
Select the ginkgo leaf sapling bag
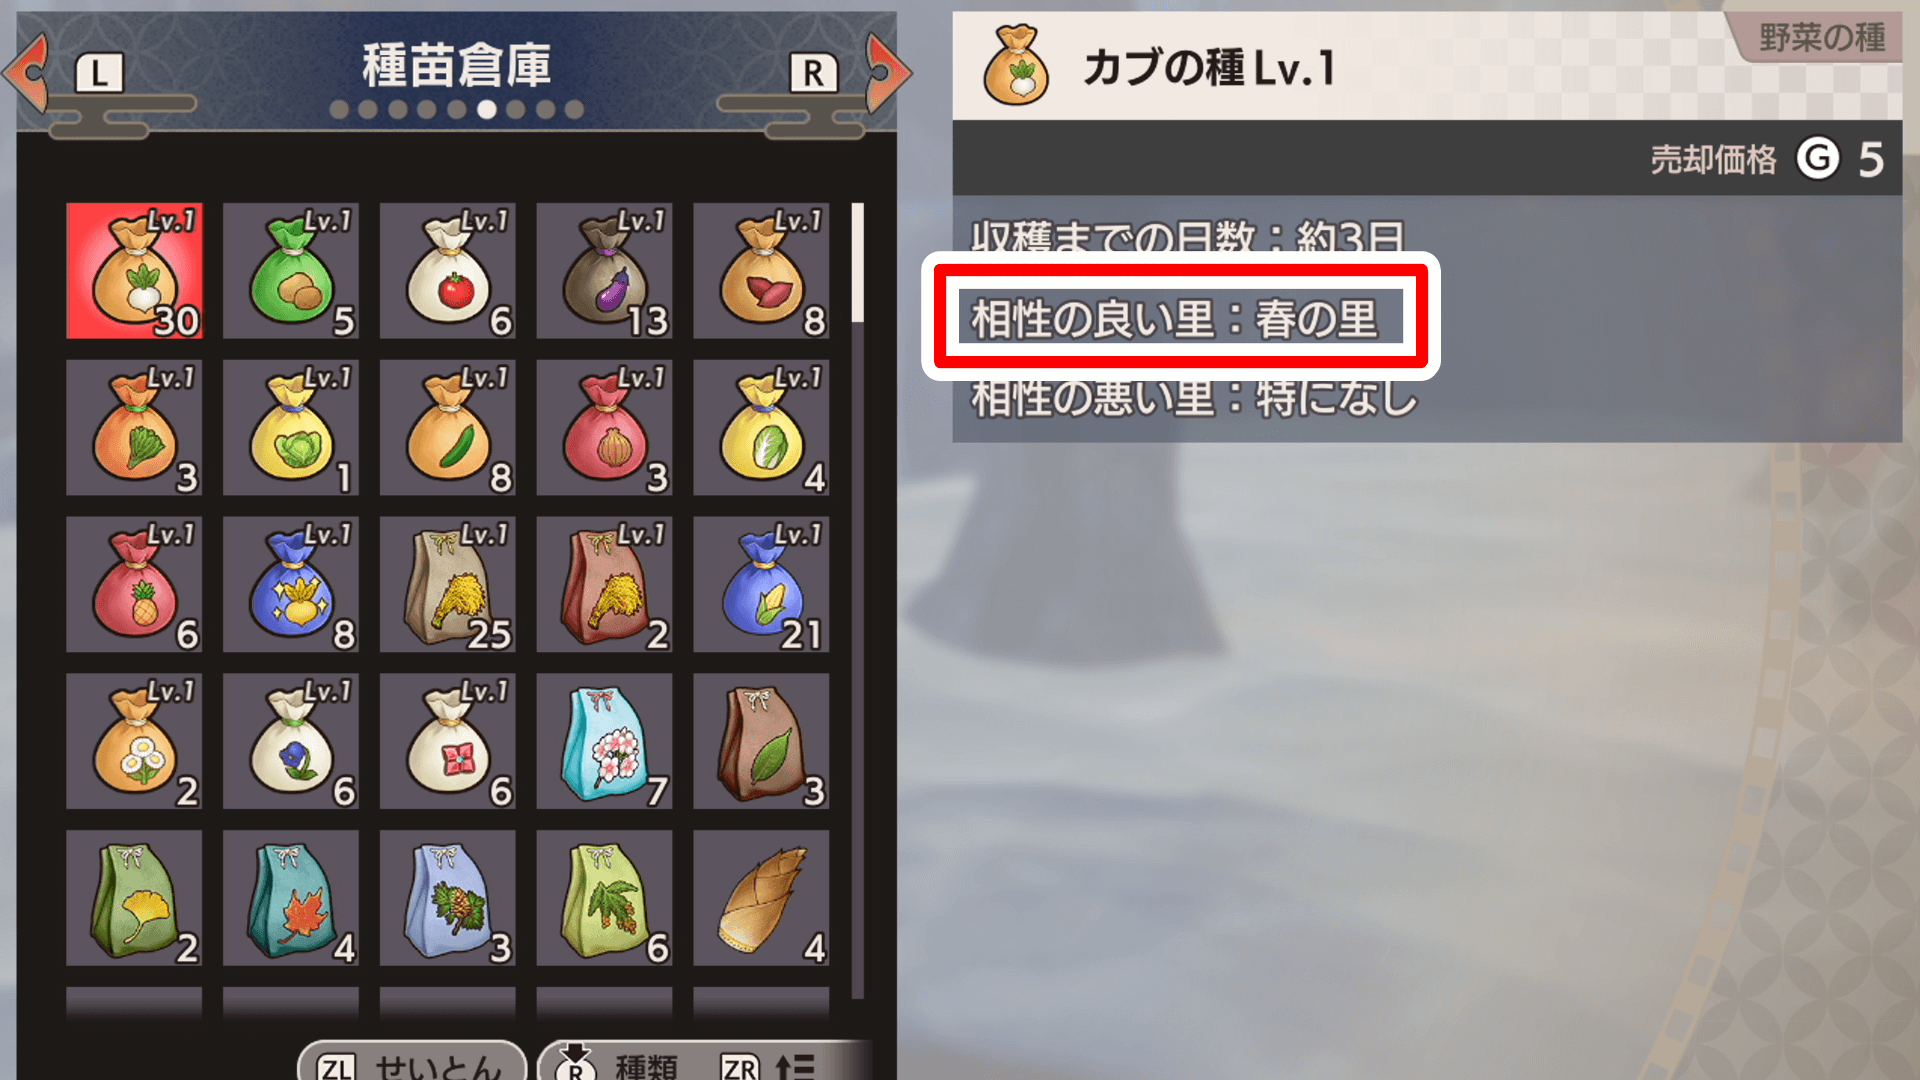[x=134, y=898]
